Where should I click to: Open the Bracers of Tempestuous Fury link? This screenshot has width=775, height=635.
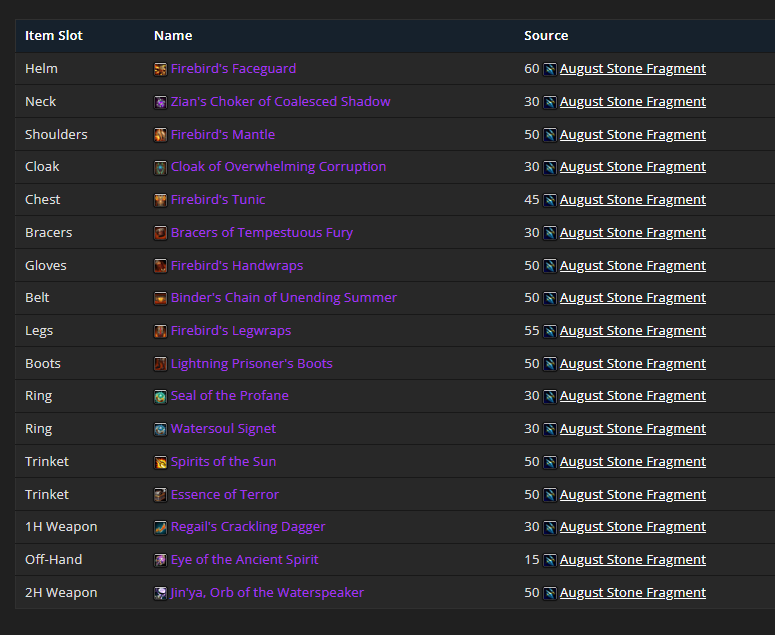click(262, 233)
